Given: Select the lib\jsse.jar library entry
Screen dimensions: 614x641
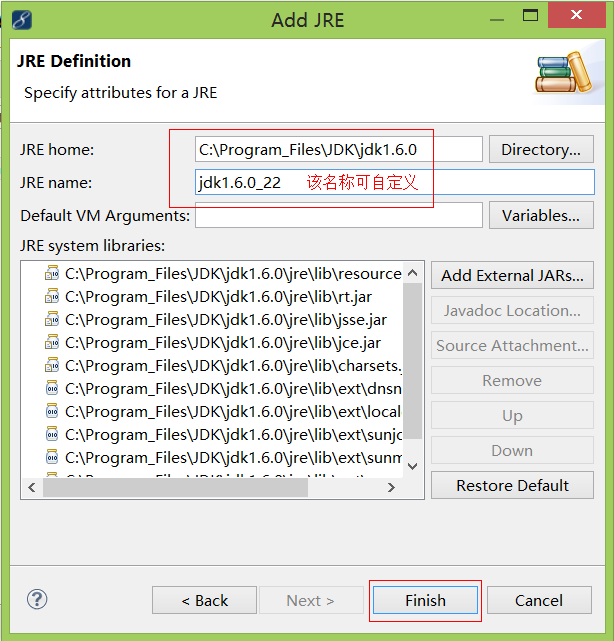Looking at the screenshot, I should pyautogui.click(x=226, y=320).
